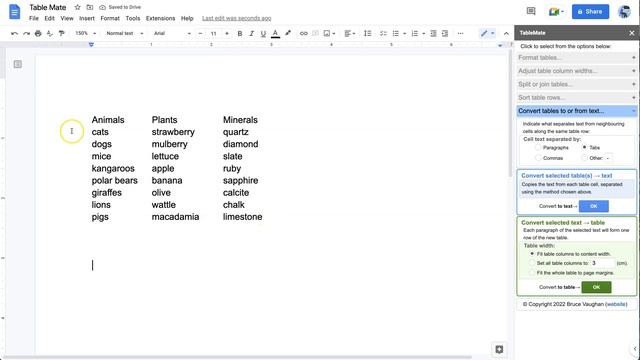Viewport: 640px width, 360px height.
Task: Open the Tools menu
Action: 133,18
